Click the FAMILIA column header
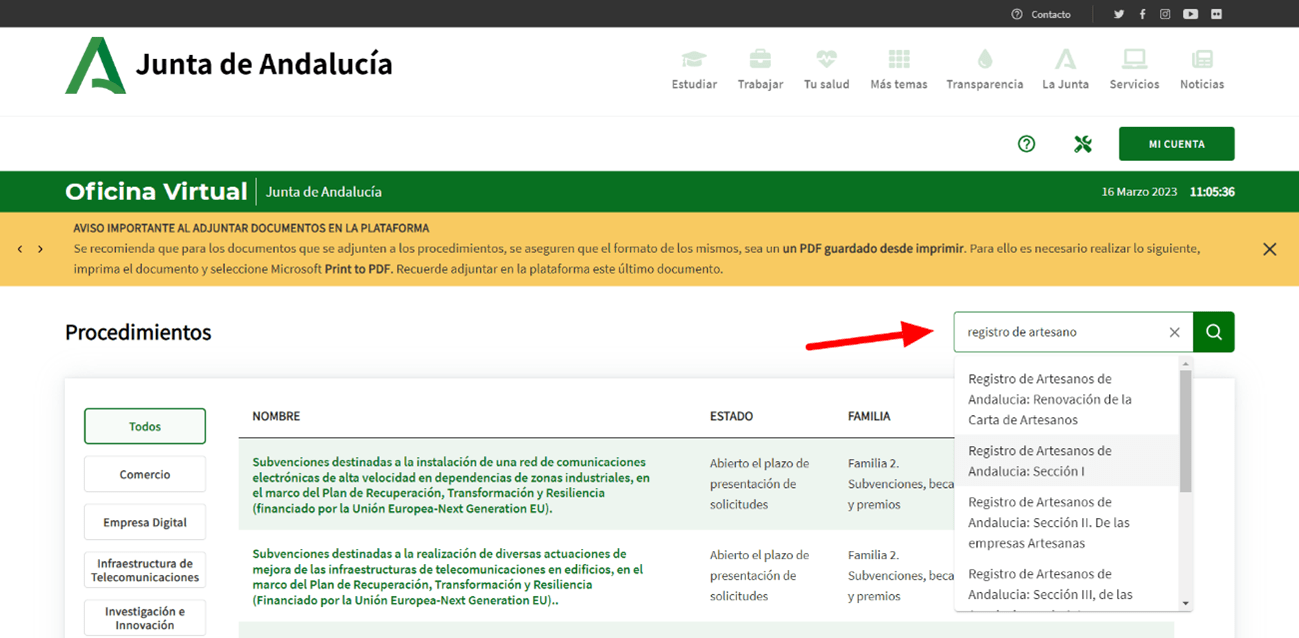Image resolution: width=1299 pixels, height=638 pixels. (869, 416)
